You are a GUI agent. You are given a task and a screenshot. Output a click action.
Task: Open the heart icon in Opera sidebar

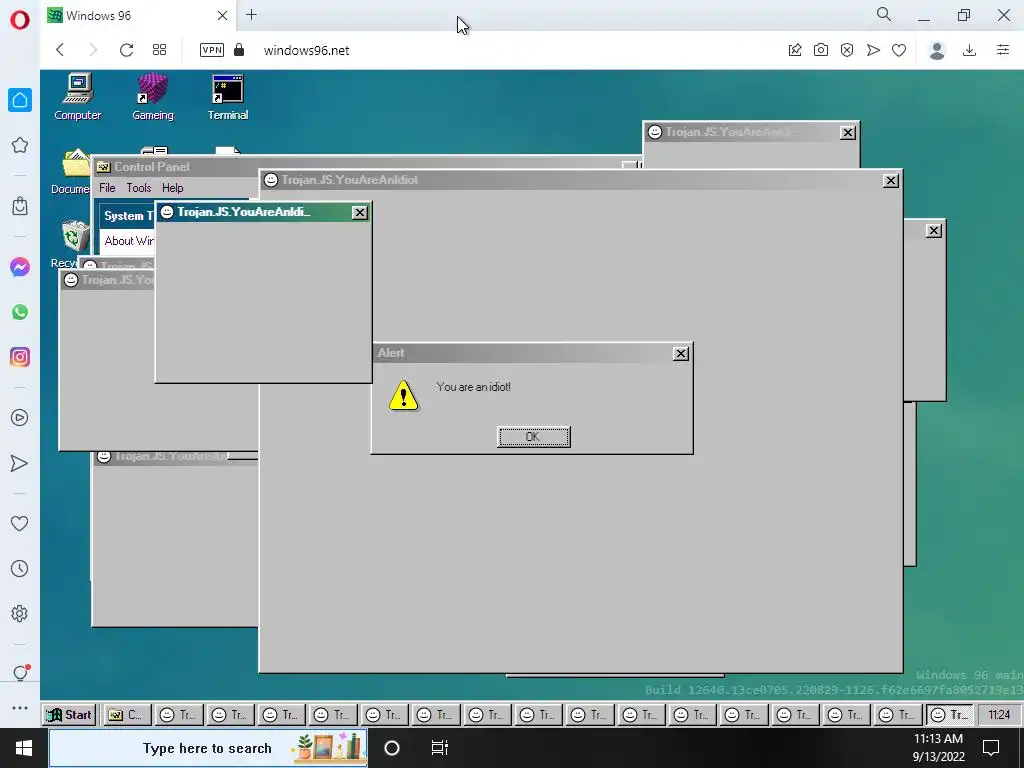click(x=20, y=523)
